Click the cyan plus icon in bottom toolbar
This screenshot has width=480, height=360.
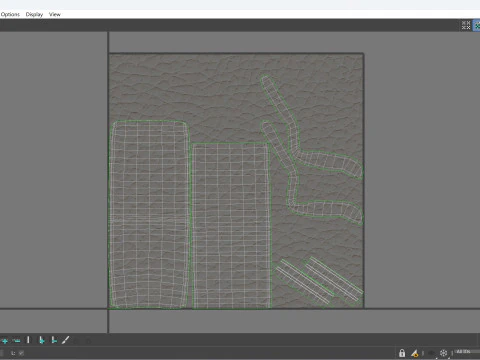pos(5,341)
